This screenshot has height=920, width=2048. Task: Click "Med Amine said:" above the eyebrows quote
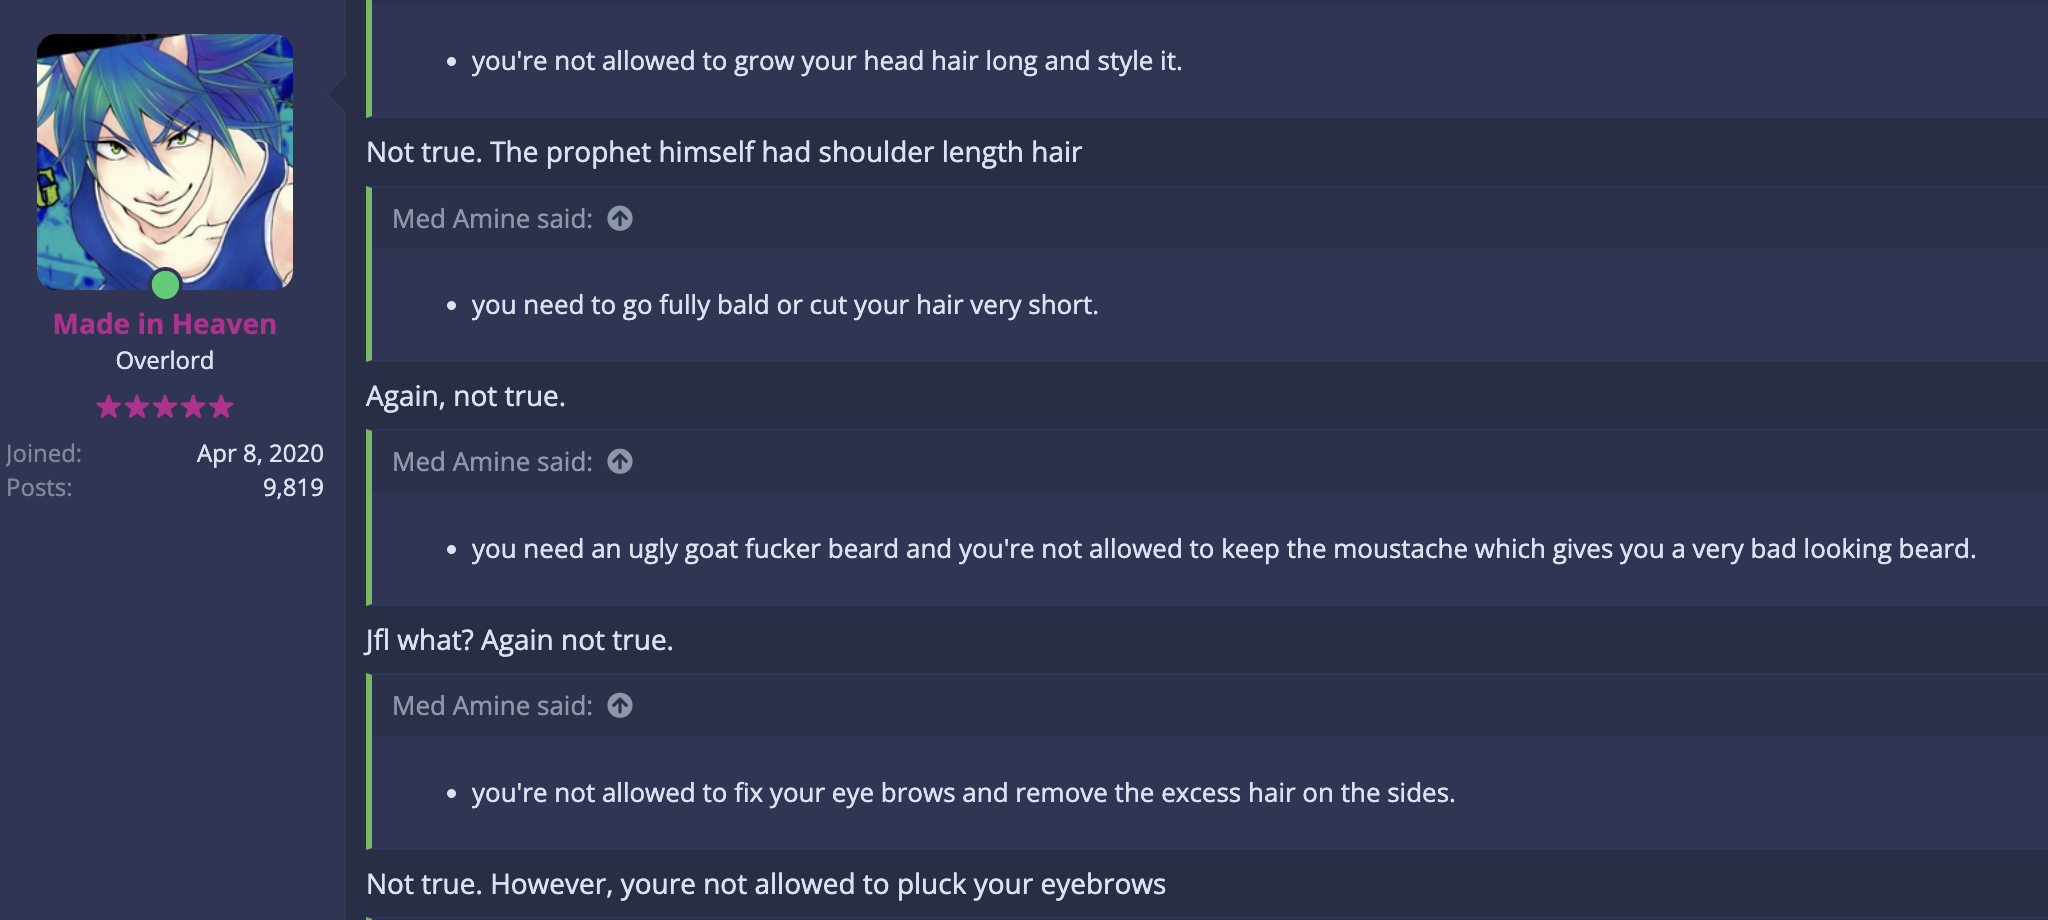[x=492, y=705]
